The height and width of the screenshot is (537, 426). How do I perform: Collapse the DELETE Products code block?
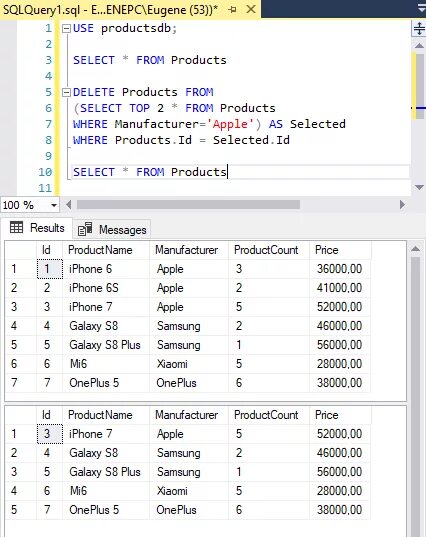[x=66, y=92]
